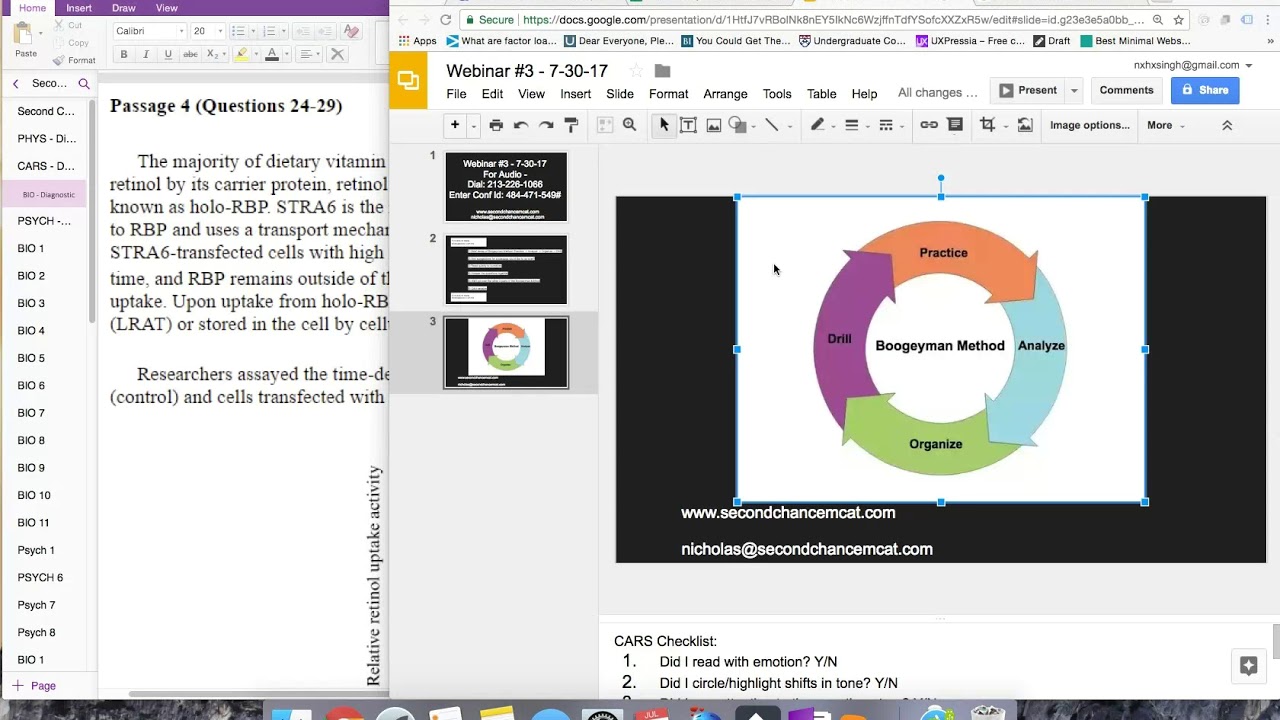The width and height of the screenshot is (1280, 720).
Task: Toggle Underline in OneNote ribbon
Action: pyautogui.click(x=168, y=54)
